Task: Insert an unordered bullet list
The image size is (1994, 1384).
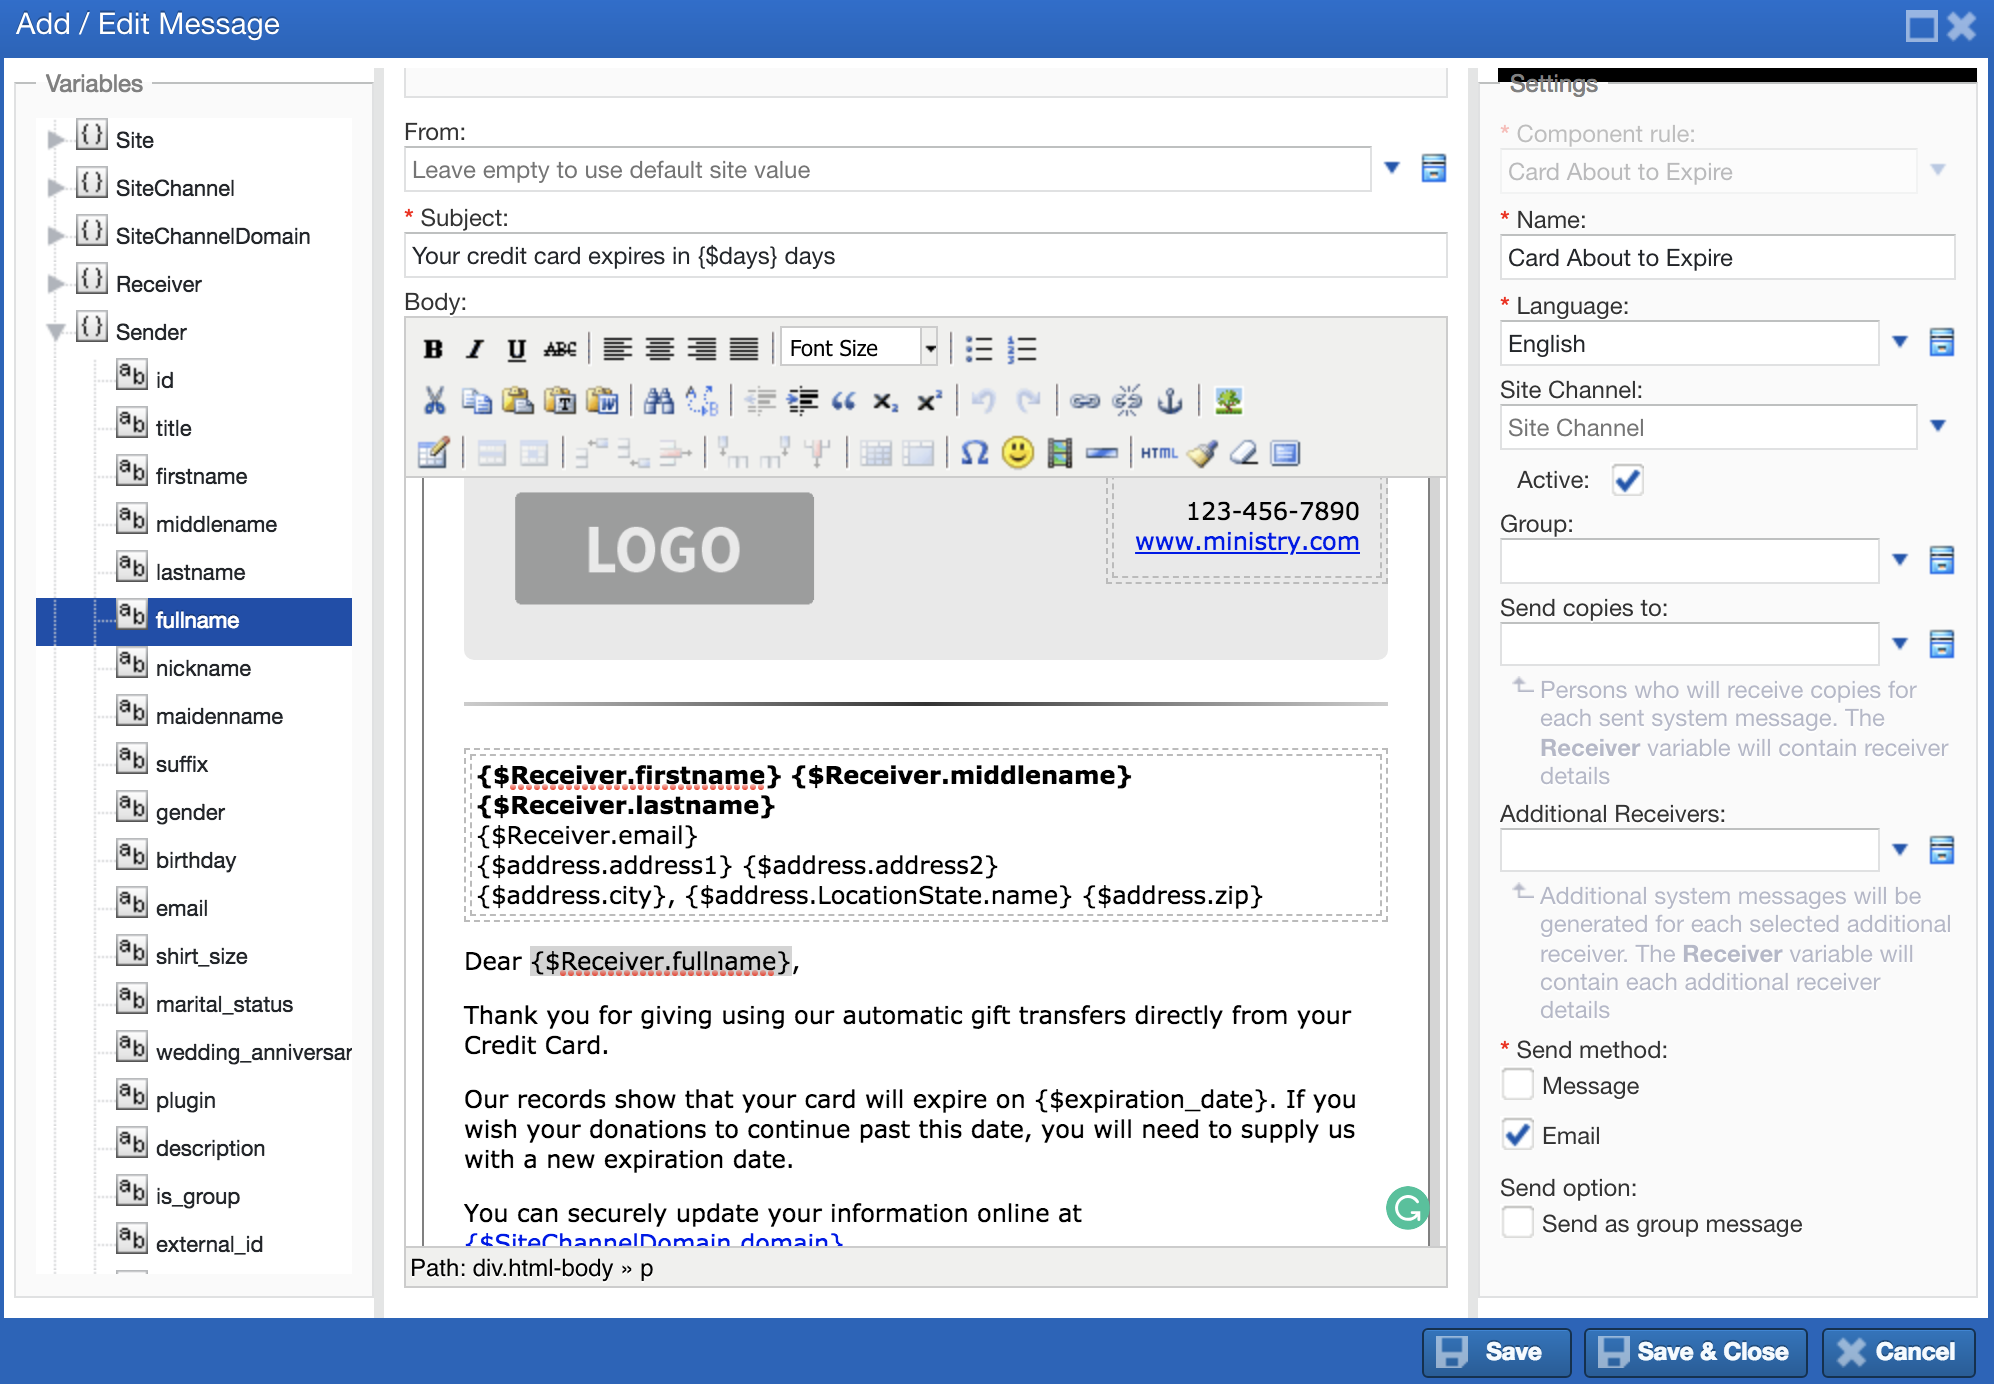Action: 980,348
